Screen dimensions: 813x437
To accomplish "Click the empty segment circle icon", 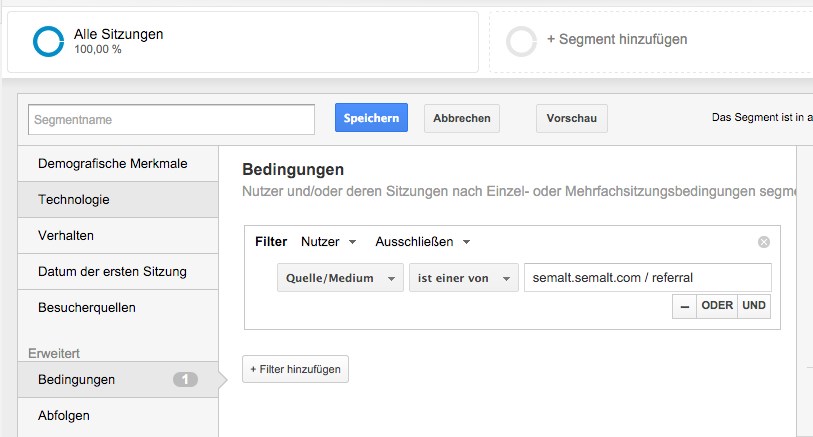I will point(521,41).
